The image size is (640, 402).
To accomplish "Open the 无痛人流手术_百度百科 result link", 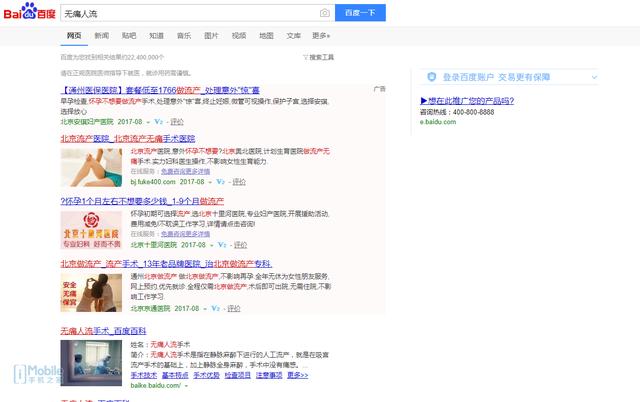I will (104, 328).
